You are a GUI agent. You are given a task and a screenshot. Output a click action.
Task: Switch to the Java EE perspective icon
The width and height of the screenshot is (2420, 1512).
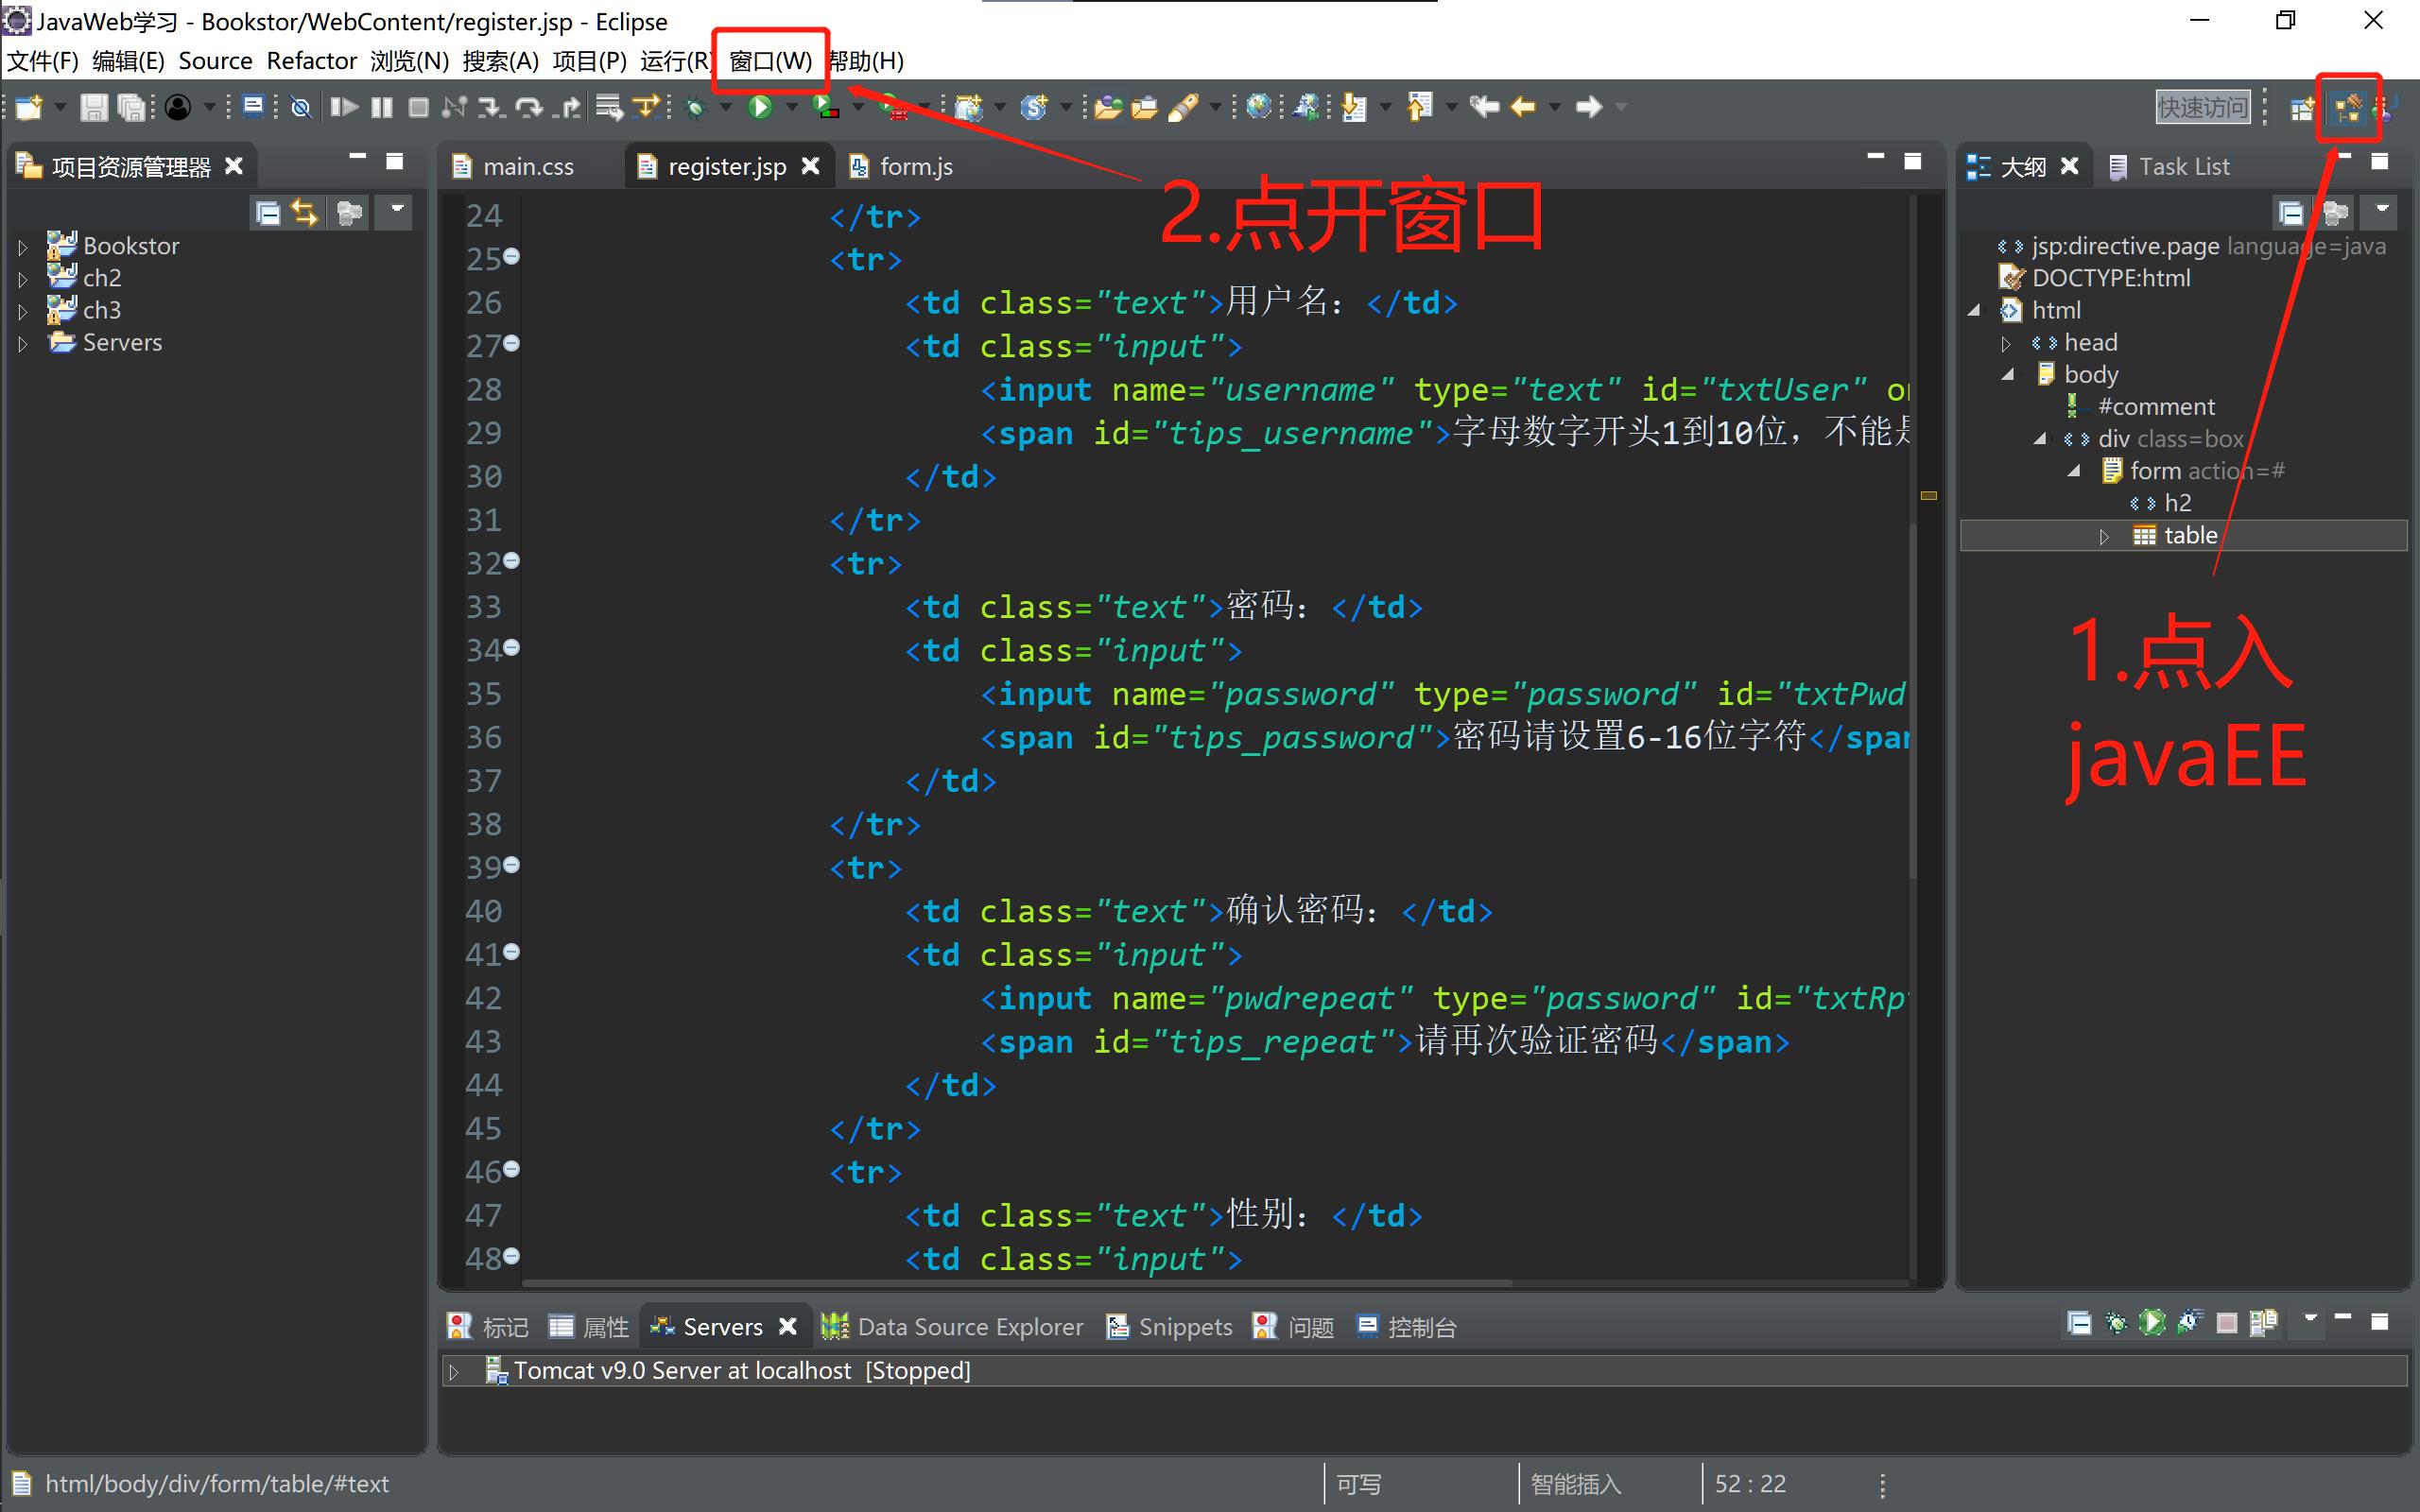coord(2348,107)
